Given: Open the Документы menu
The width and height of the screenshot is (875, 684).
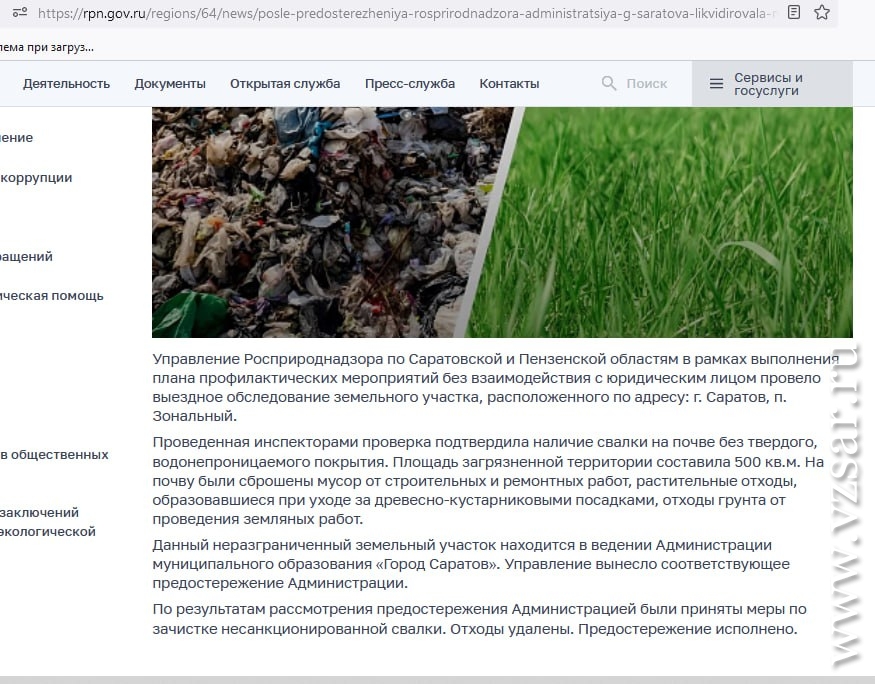Looking at the screenshot, I should point(170,84).
